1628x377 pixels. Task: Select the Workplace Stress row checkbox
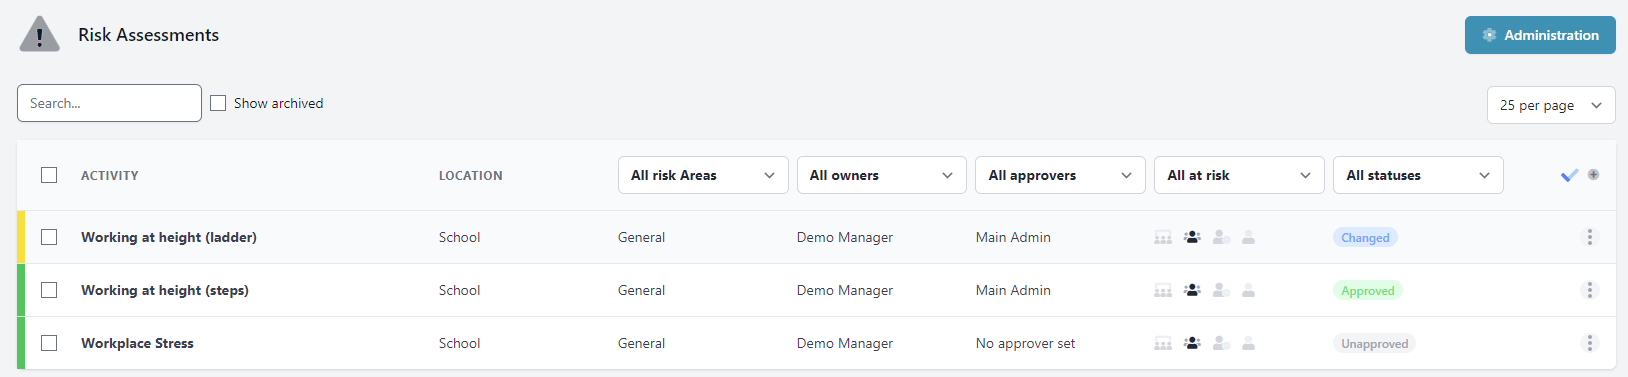49,343
